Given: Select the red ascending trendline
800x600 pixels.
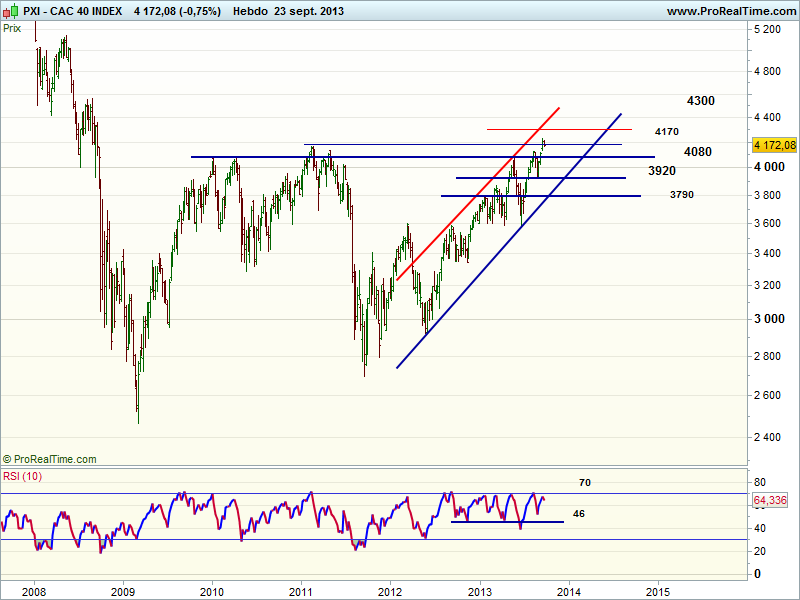Looking at the screenshot, I should [x=480, y=190].
